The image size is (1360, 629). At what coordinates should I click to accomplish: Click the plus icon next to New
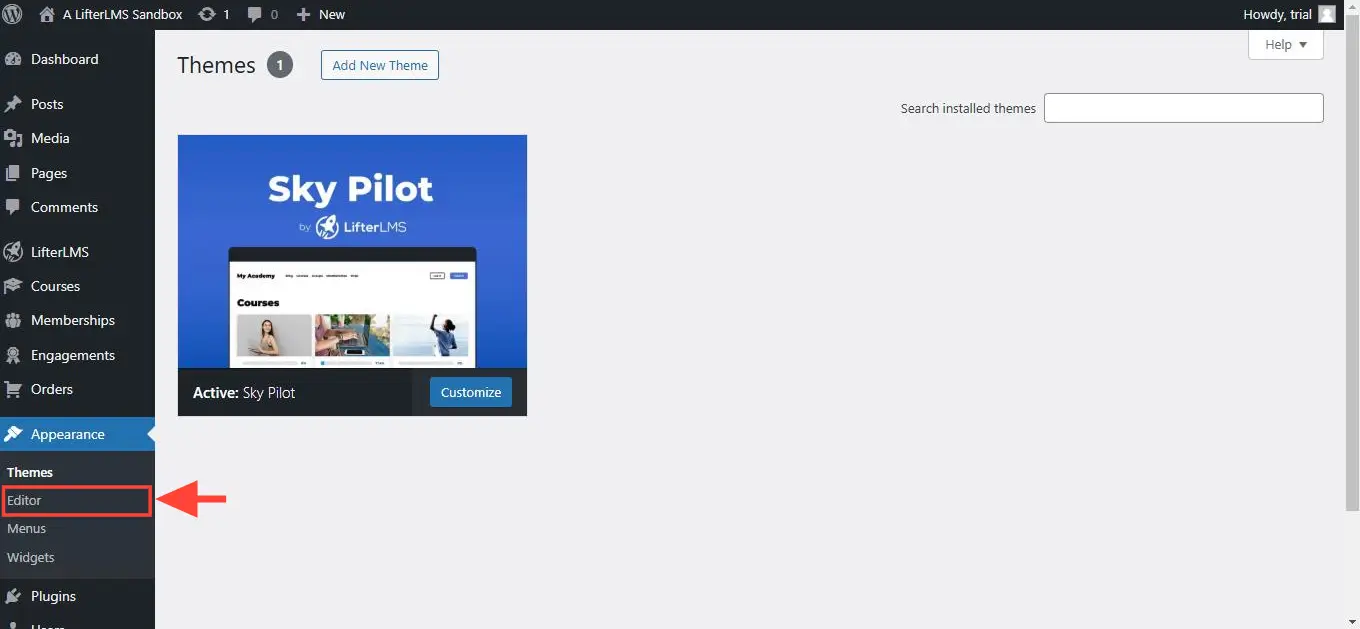tap(304, 14)
